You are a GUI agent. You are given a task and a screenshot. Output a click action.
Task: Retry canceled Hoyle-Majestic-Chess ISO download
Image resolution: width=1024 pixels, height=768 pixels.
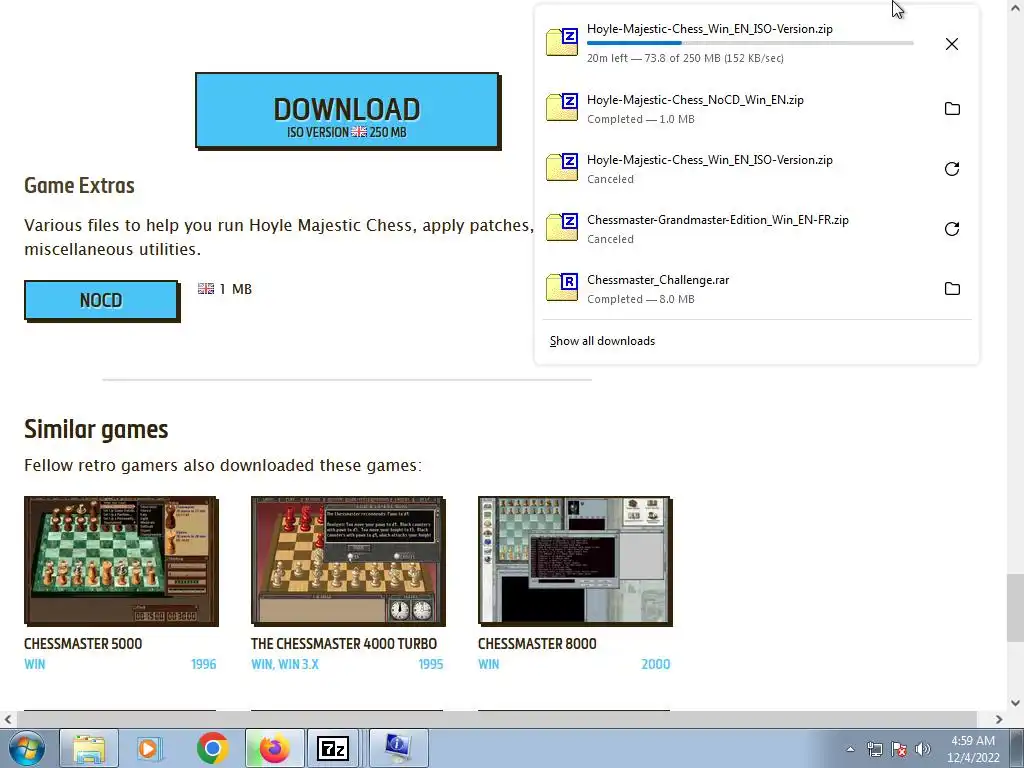click(952, 168)
